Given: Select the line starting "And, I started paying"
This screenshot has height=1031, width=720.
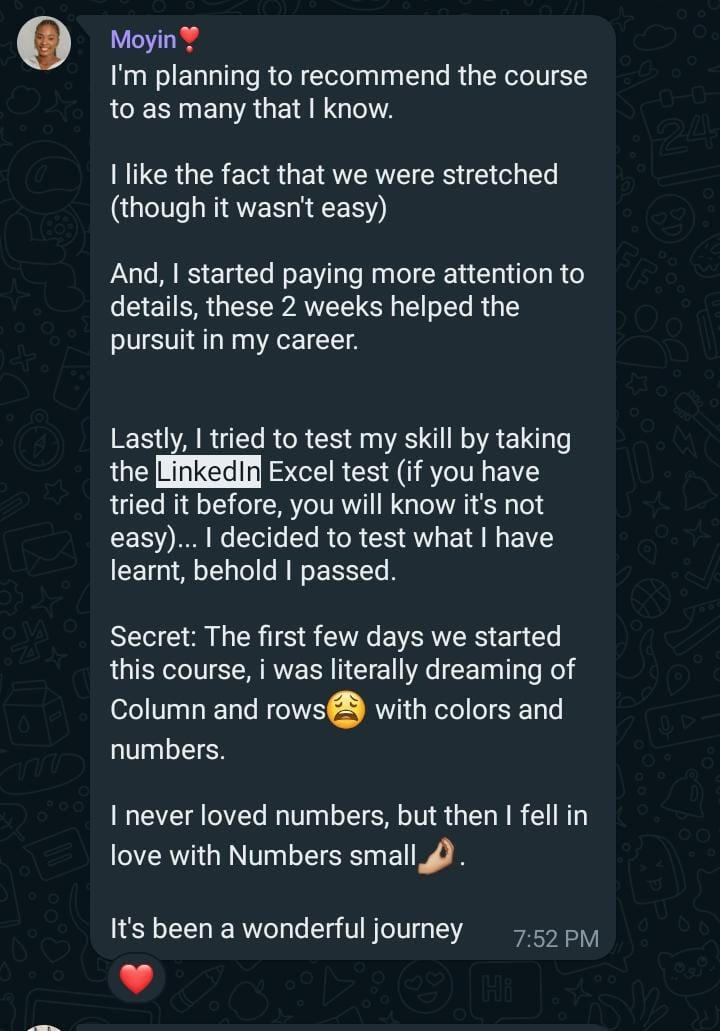Looking at the screenshot, I should 347,274.
